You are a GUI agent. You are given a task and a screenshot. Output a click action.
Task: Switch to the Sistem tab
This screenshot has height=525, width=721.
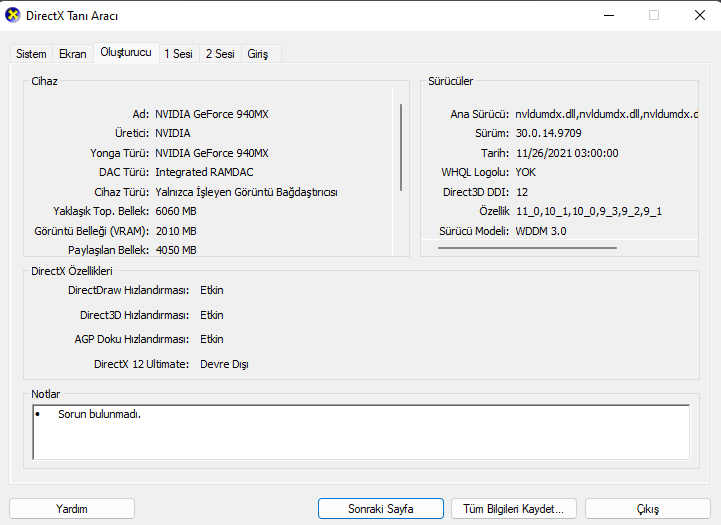[31, 54]
